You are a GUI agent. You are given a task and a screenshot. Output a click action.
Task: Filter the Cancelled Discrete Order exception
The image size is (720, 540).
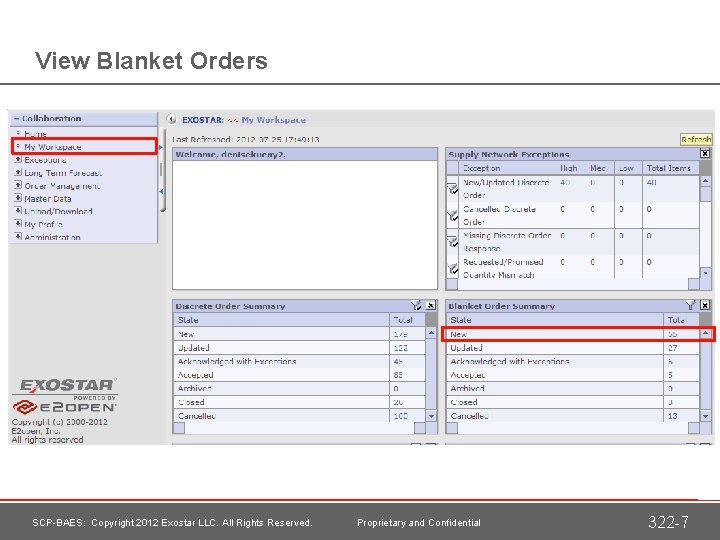[452, 215]
